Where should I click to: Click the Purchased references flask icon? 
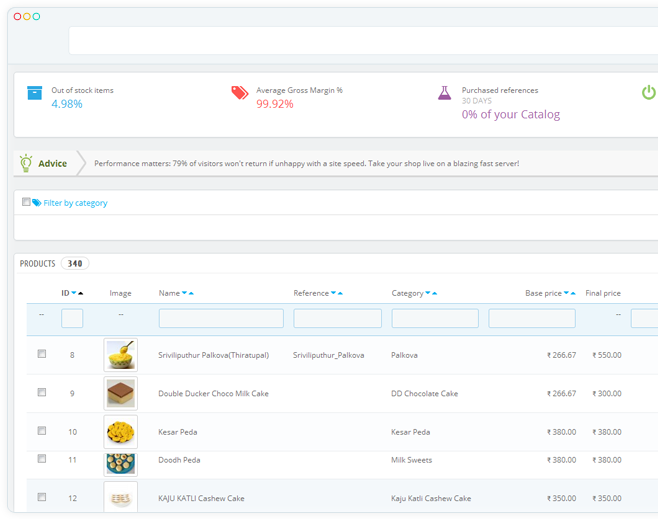(444, 93)
